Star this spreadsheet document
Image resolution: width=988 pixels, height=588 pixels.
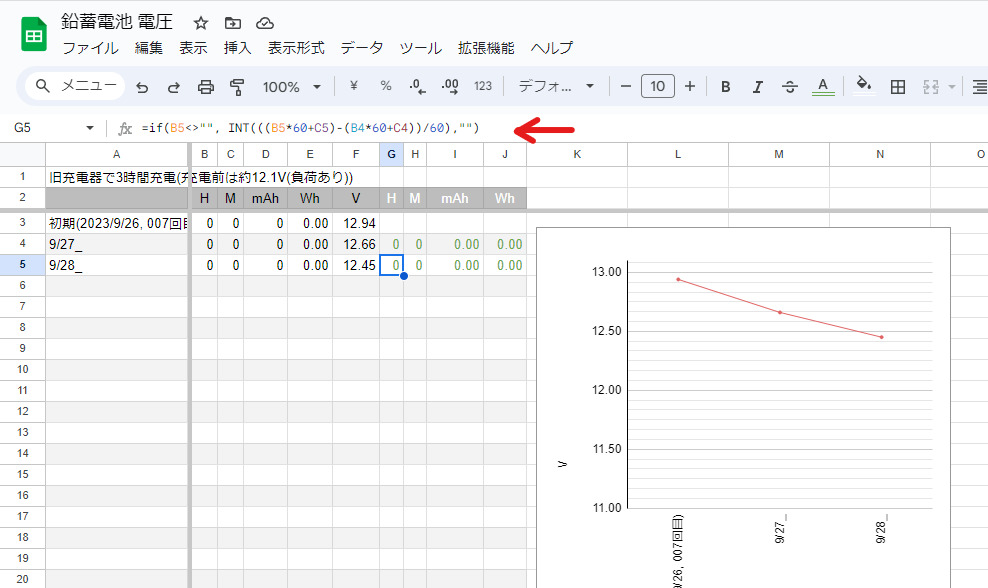coord(200,23)
